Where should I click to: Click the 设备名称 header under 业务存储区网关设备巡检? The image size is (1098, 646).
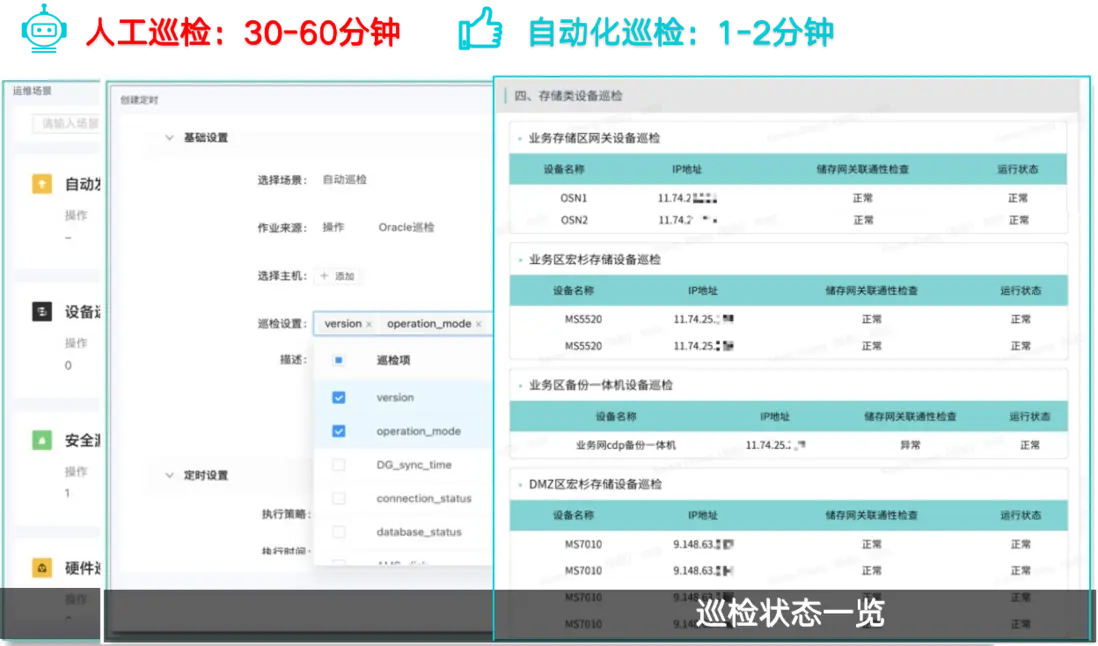click(x=564, y=169)
